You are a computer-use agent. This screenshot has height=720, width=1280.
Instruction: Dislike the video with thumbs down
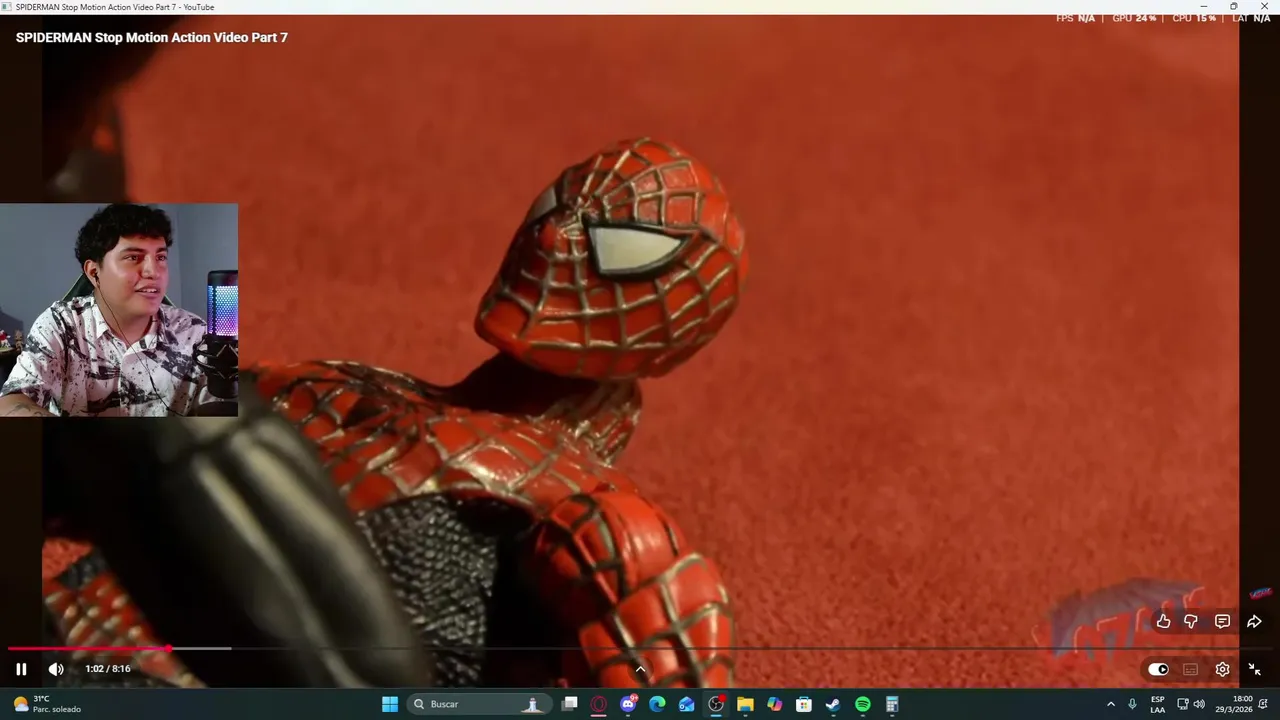1191,621
